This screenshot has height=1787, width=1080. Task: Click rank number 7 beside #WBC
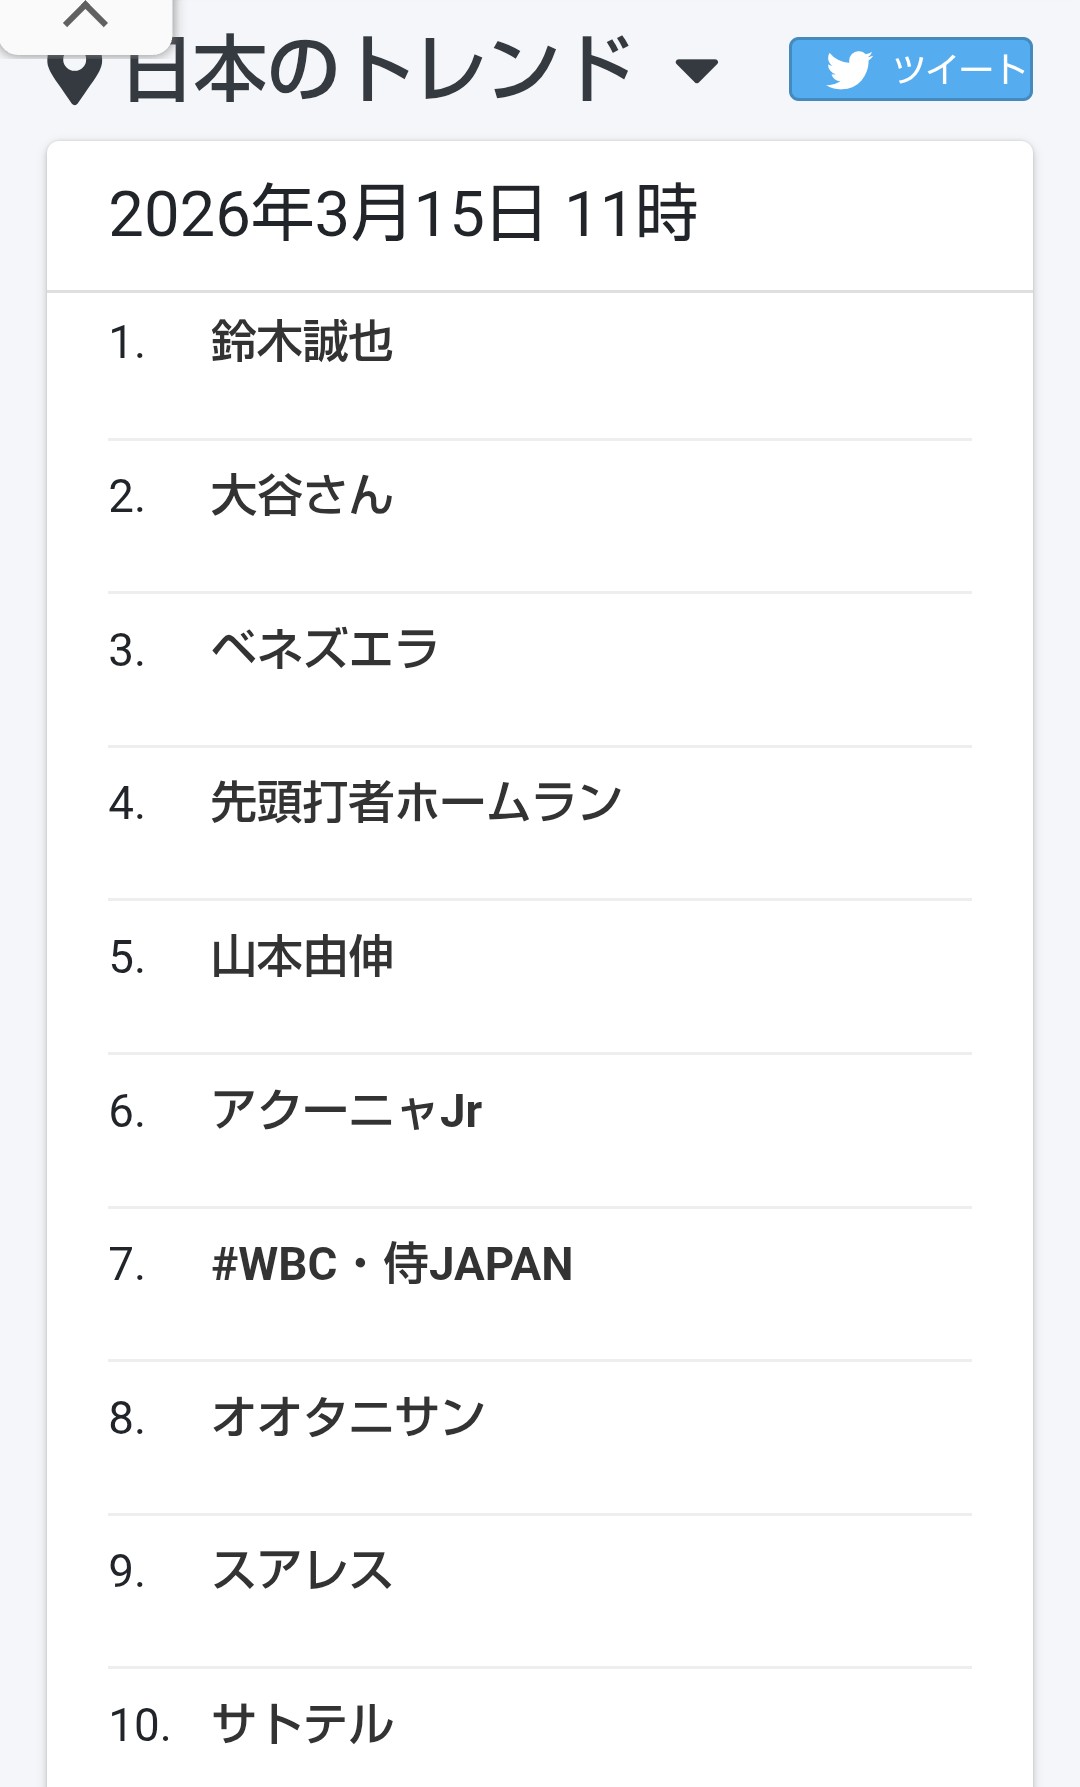(126, 1265)
